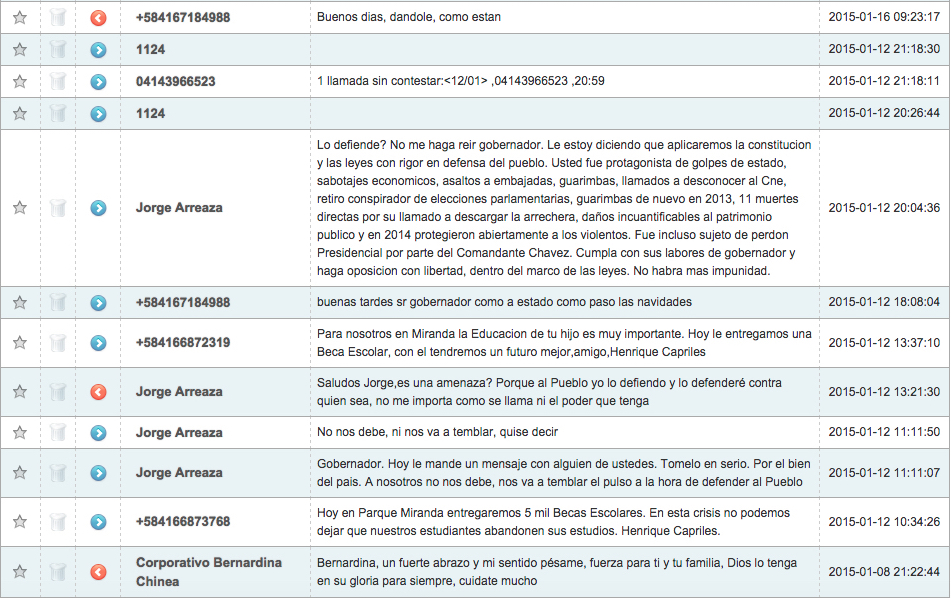Delete Jorge Arreaza's message from 20:04:36

(58, 208)
